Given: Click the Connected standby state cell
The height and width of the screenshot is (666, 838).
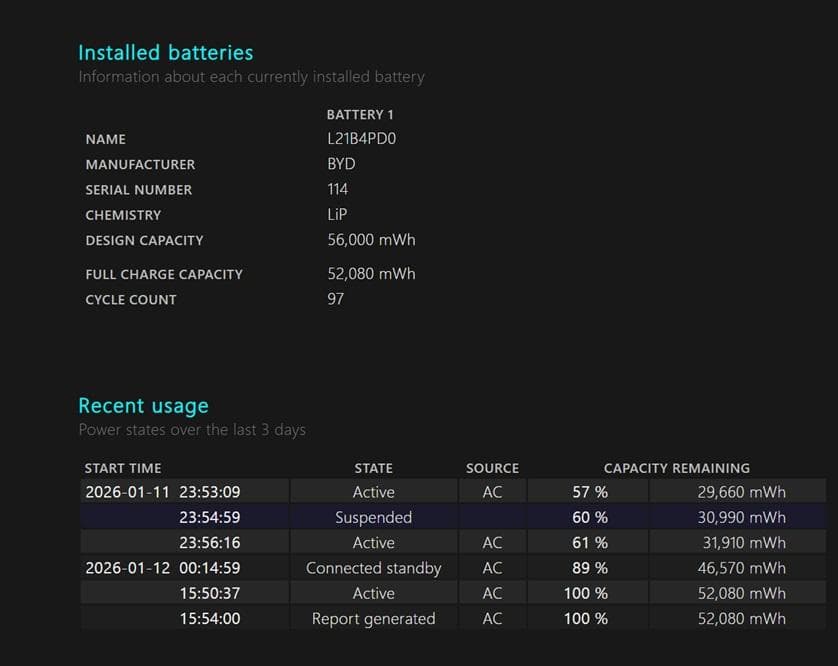Looking at the screenshot, I should pyautogui.click(x=373, y=568).
